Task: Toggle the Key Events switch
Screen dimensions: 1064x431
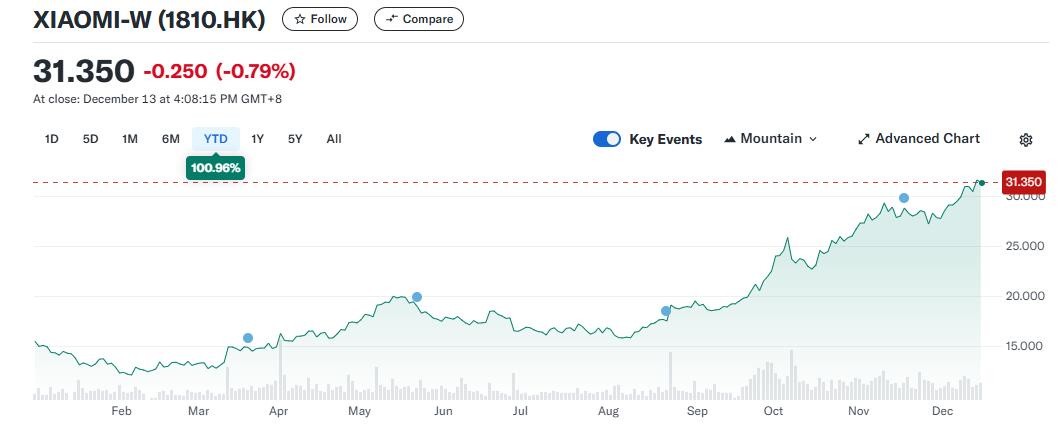Action: pyautogui.click(x=607, y=139)
